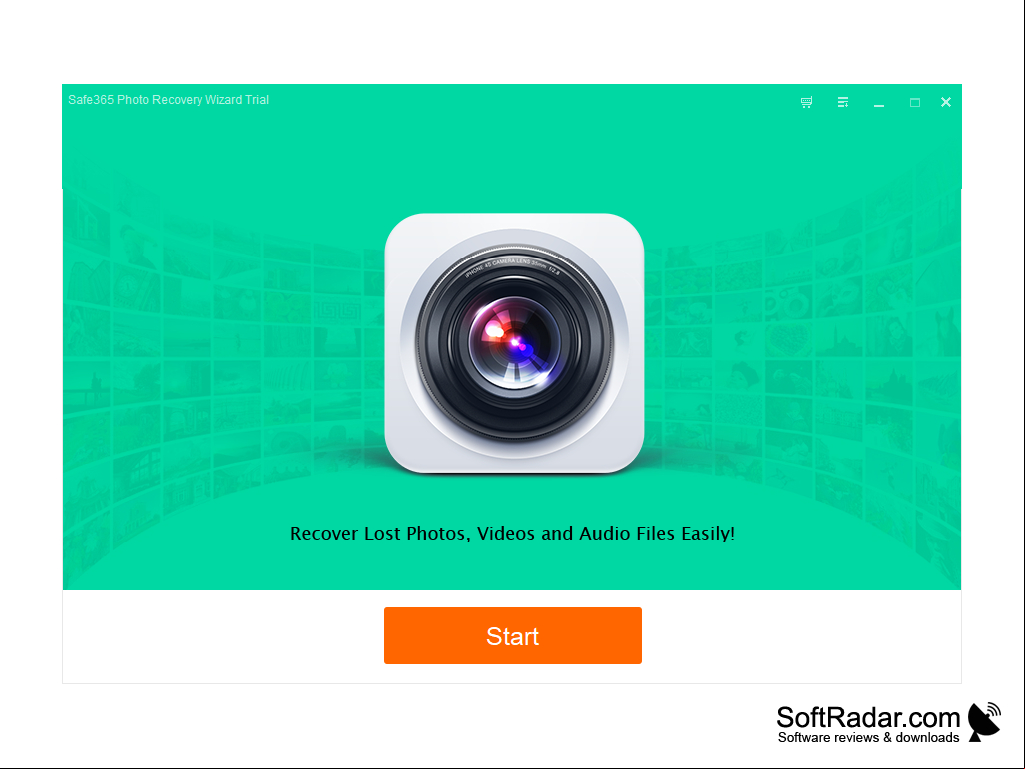The height and width of the screenshot is (769, 1025).
Task: Click the faded photo wall on left
Action: pos(216,366)
